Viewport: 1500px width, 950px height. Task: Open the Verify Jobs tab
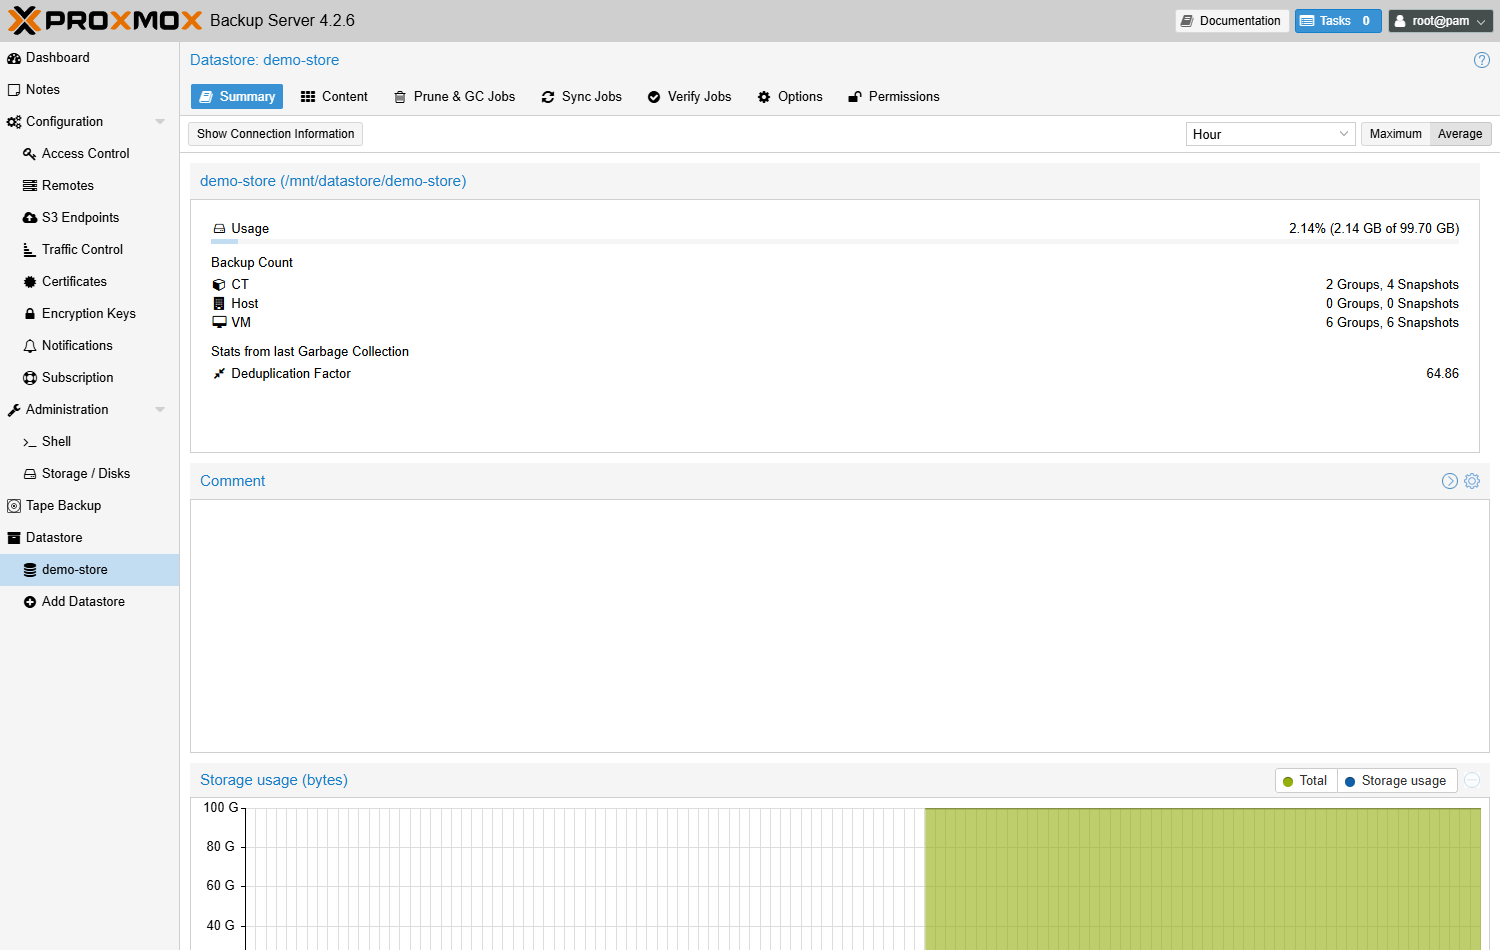click(x=689, y=97)
